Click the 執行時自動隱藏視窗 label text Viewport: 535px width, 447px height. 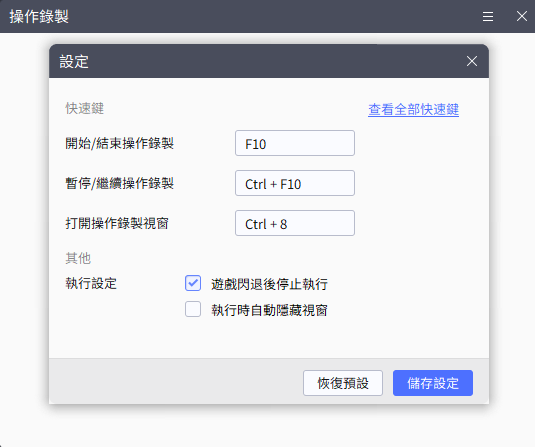(270, 310)
